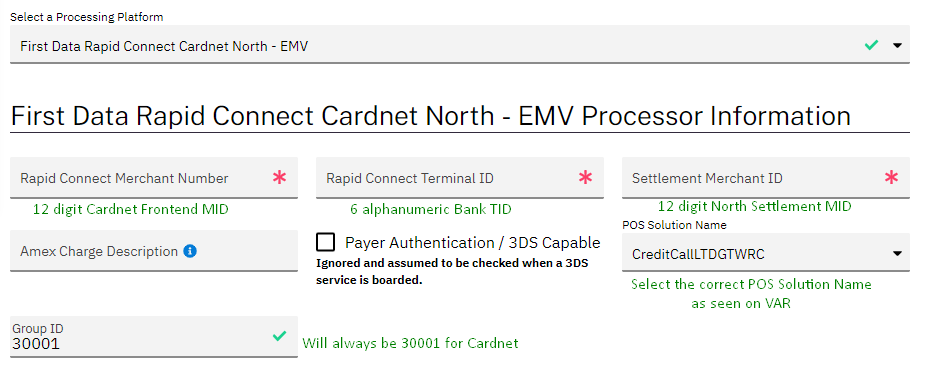
Task: Click the green checkmark in Processing Platform field
Action: tap(871, 45)
